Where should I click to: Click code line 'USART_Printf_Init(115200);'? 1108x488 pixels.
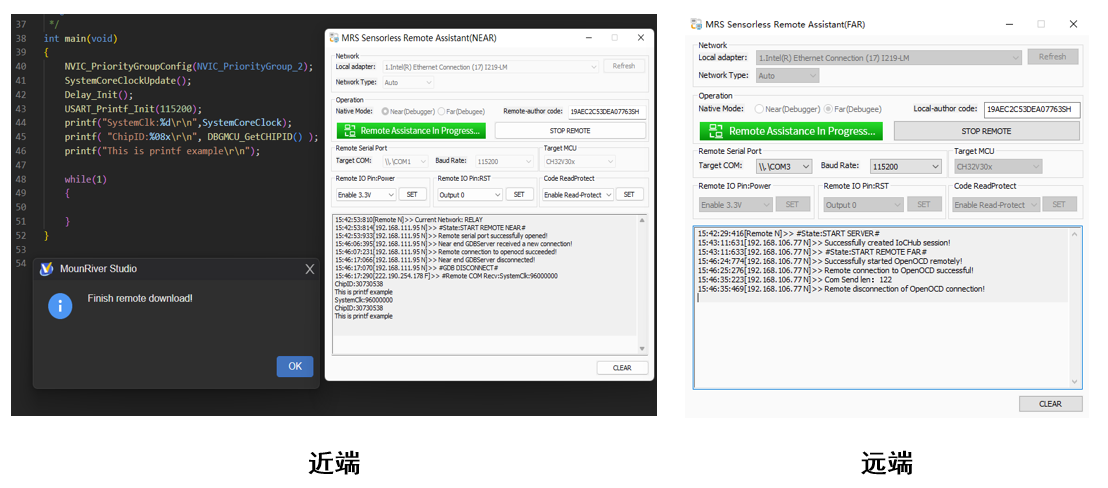click(x=134, y=109)
